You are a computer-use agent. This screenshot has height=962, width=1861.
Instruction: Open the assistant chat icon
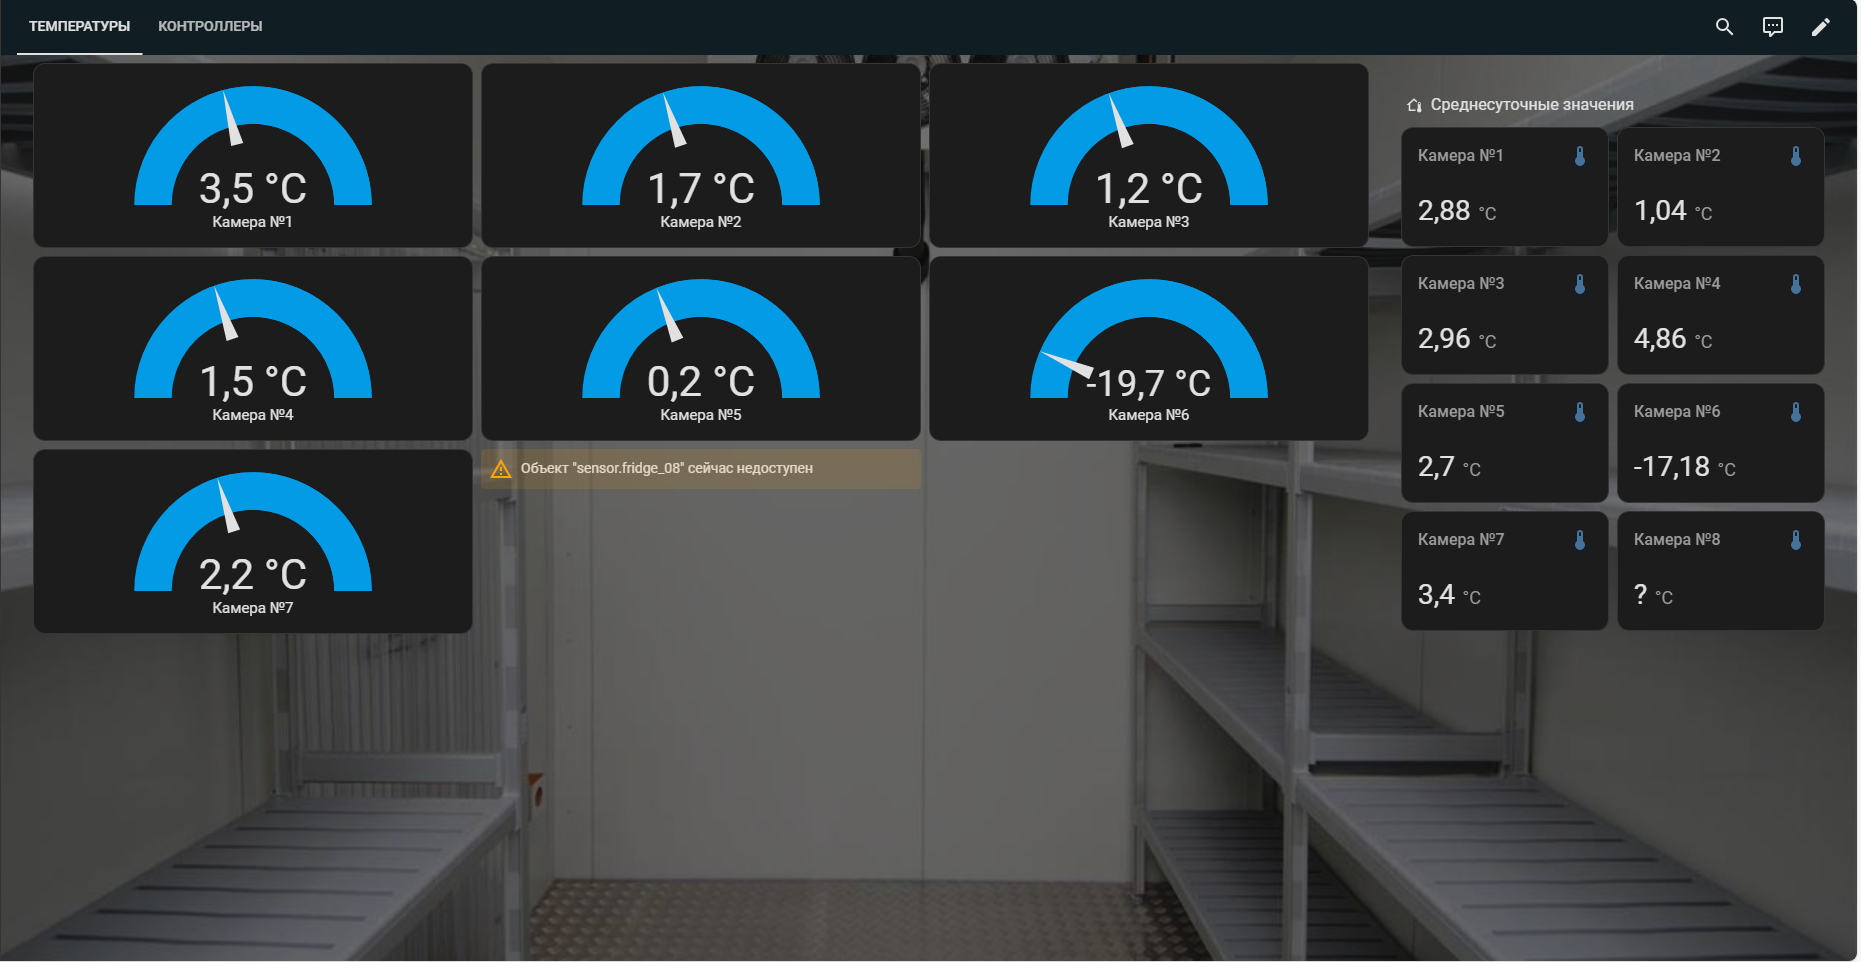pyautogui.click(x=1772, y=27)
